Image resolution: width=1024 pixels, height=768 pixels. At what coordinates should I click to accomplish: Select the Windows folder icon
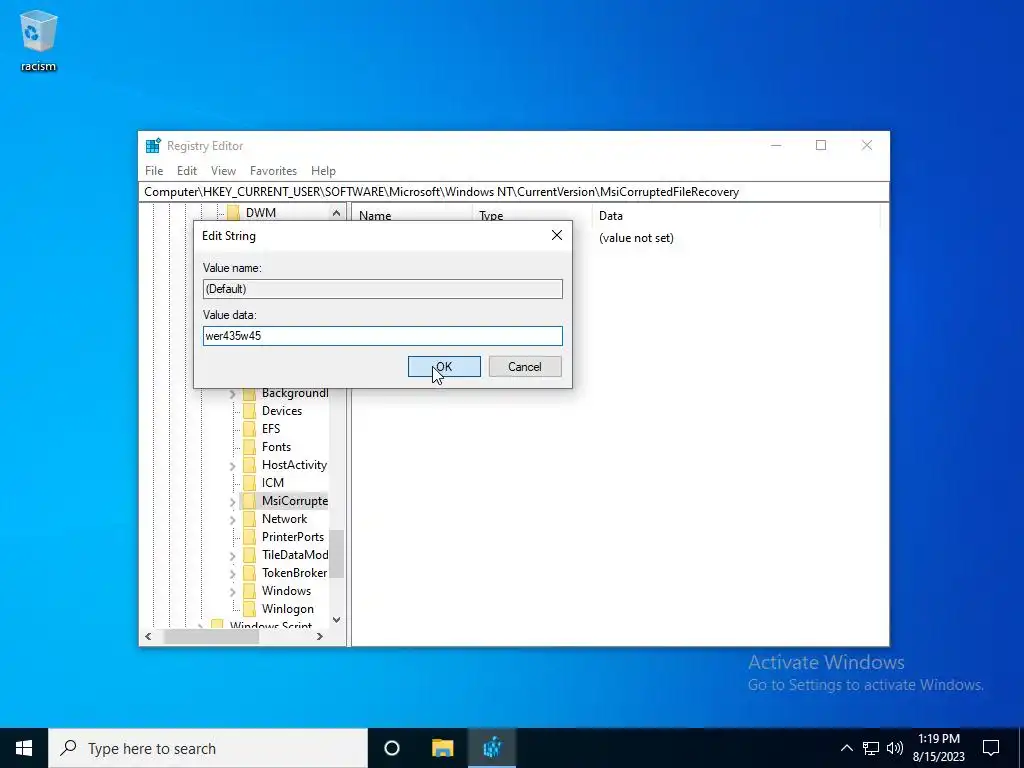[x=249, y=590]
